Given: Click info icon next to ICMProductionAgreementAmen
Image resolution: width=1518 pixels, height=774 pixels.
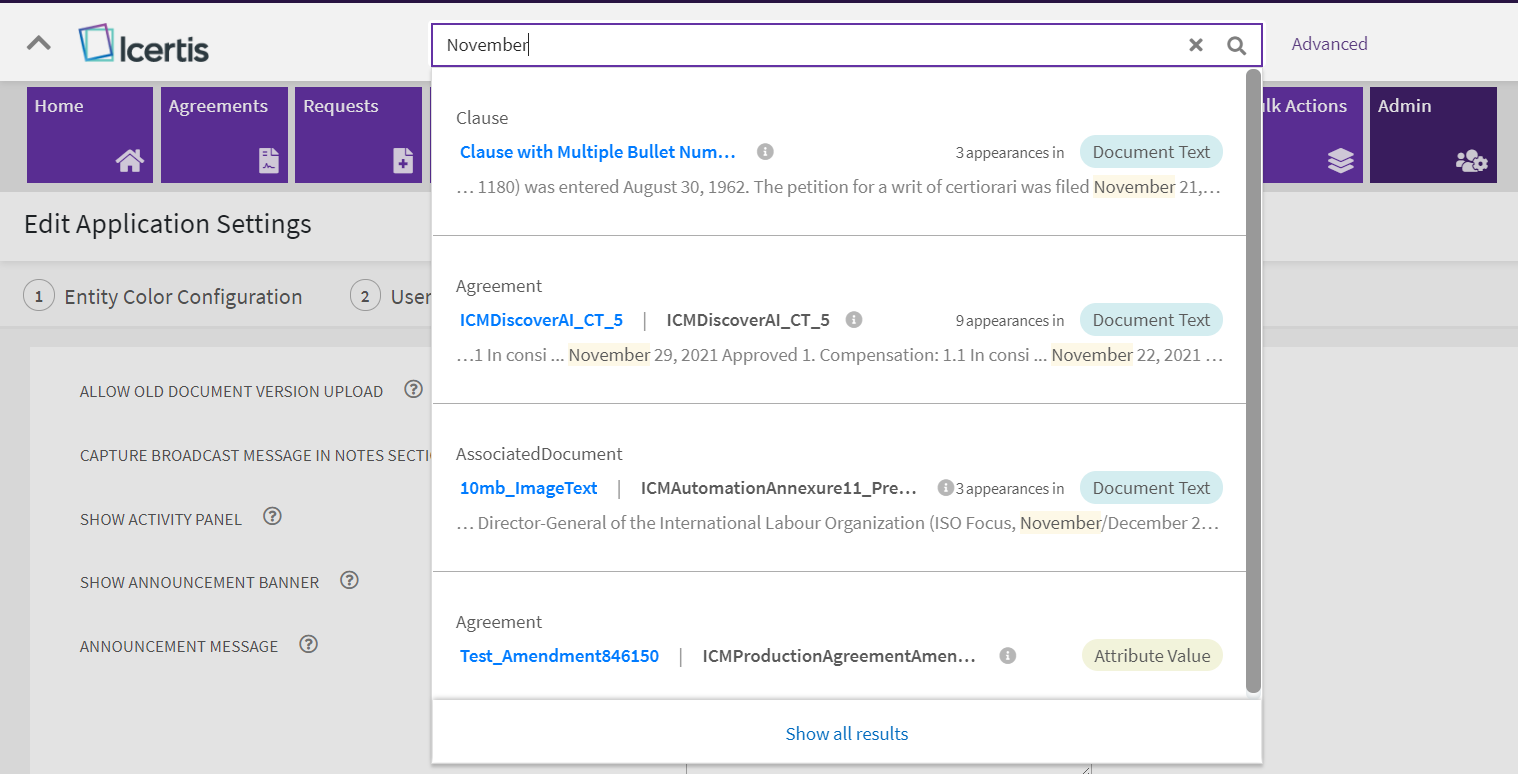Looking at the screenshot, I should point(1008,656).
